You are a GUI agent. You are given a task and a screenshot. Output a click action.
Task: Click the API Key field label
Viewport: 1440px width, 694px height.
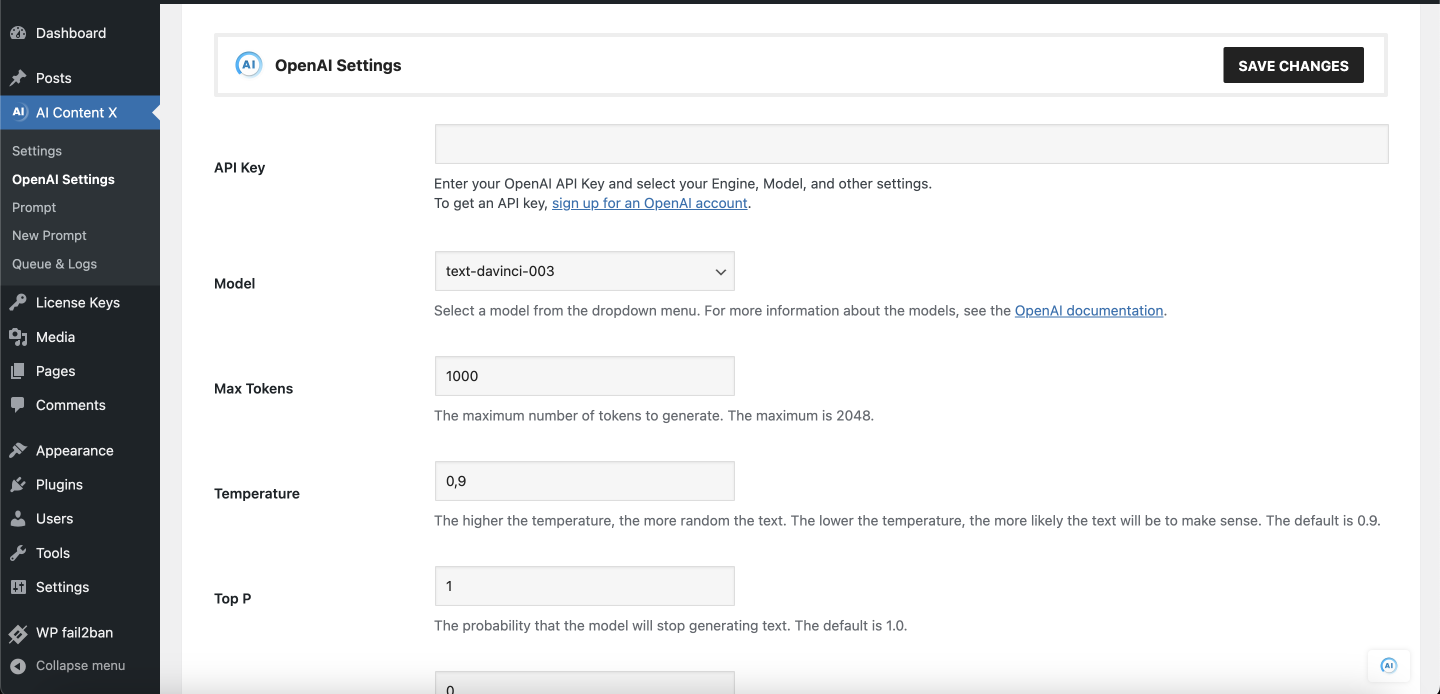240,168
